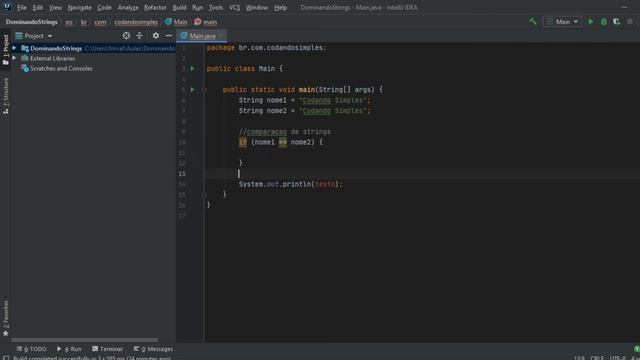Open the Navigate menu
The width and height of the screenshot is (640, 360).
pyautogui.click(x=80, y=7)
